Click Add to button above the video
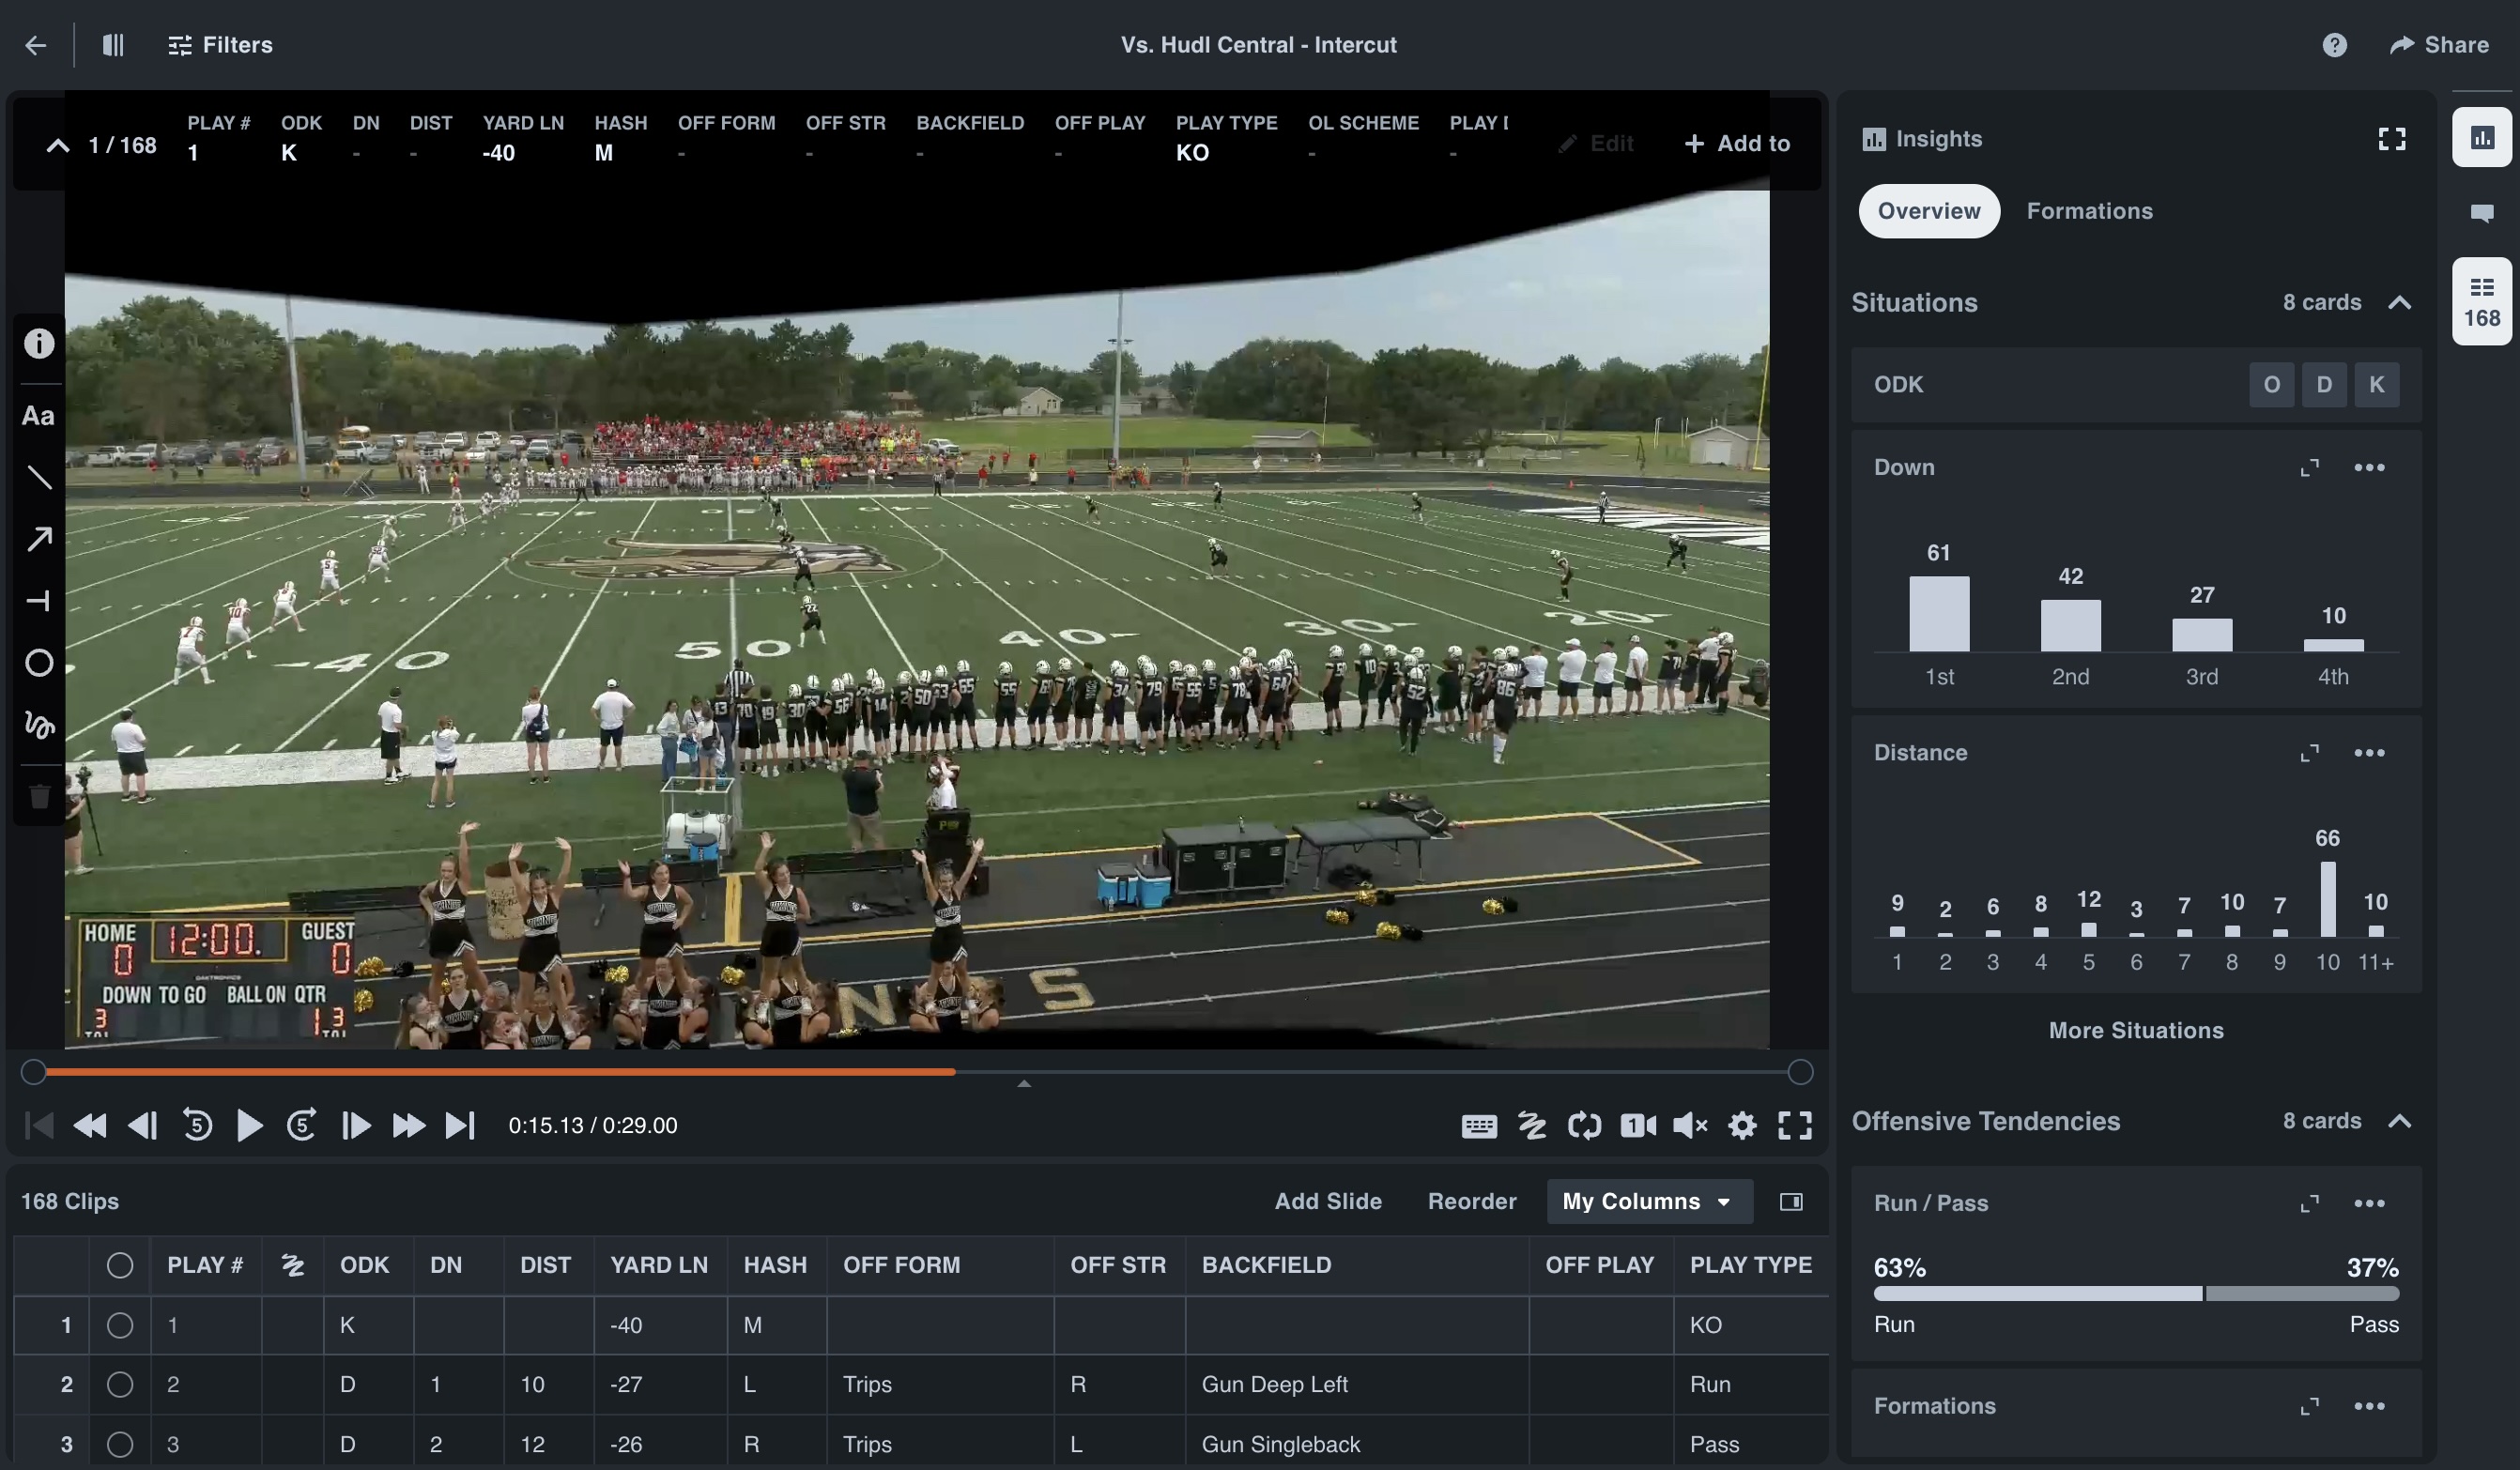 tap(1738, 144)
